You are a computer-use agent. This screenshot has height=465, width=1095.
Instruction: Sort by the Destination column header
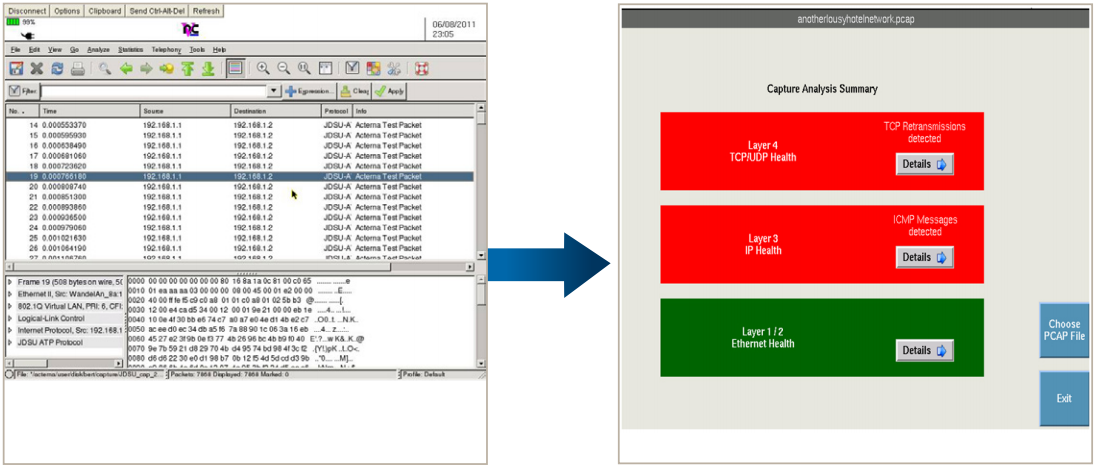276,111
